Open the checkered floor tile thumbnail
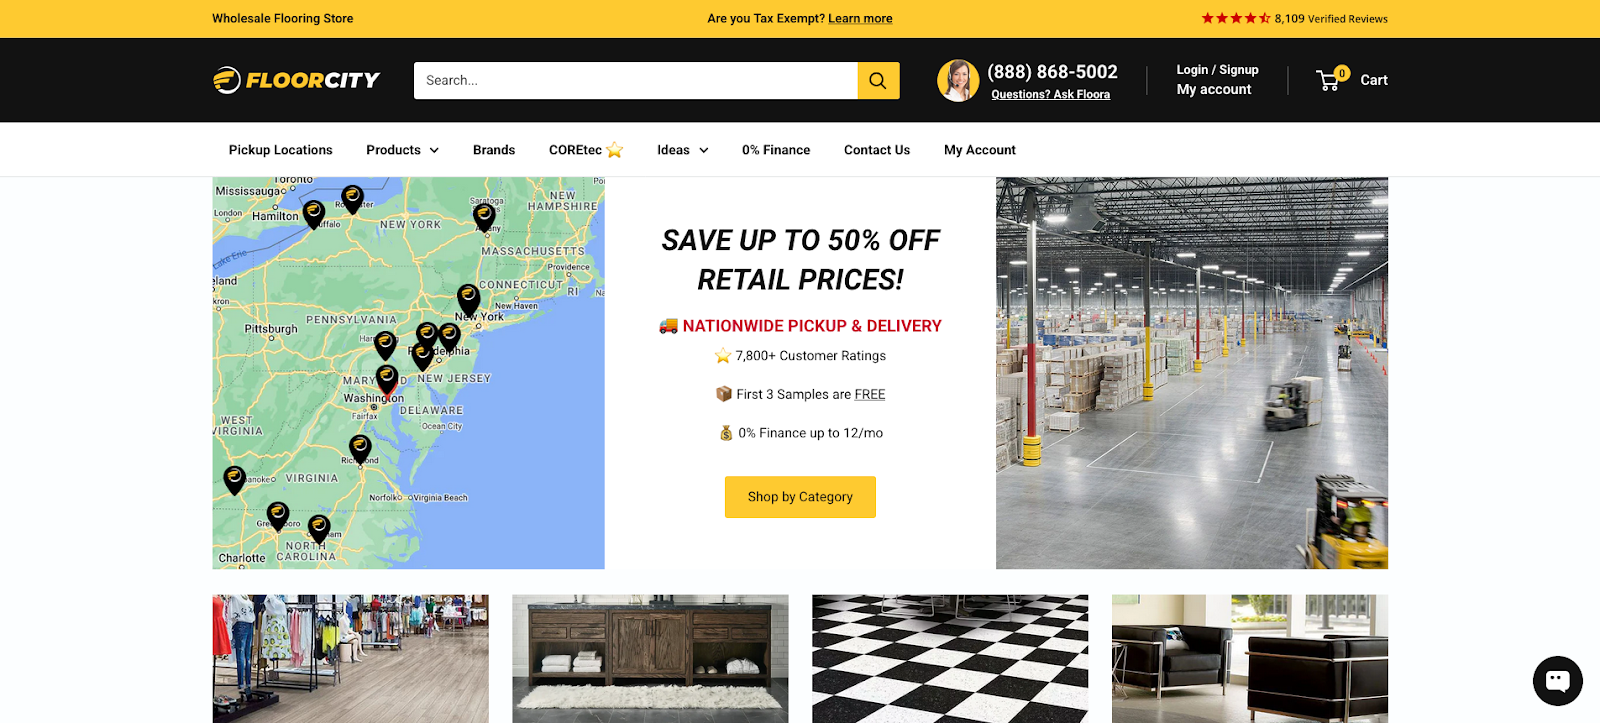 pyautogui.click(x=950, y=659)
